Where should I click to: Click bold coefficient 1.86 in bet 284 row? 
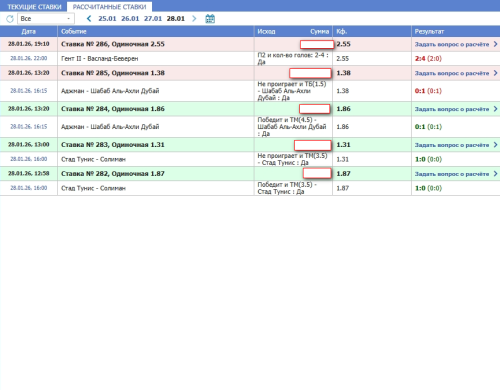pyautogui.click(x=343, y=109)
